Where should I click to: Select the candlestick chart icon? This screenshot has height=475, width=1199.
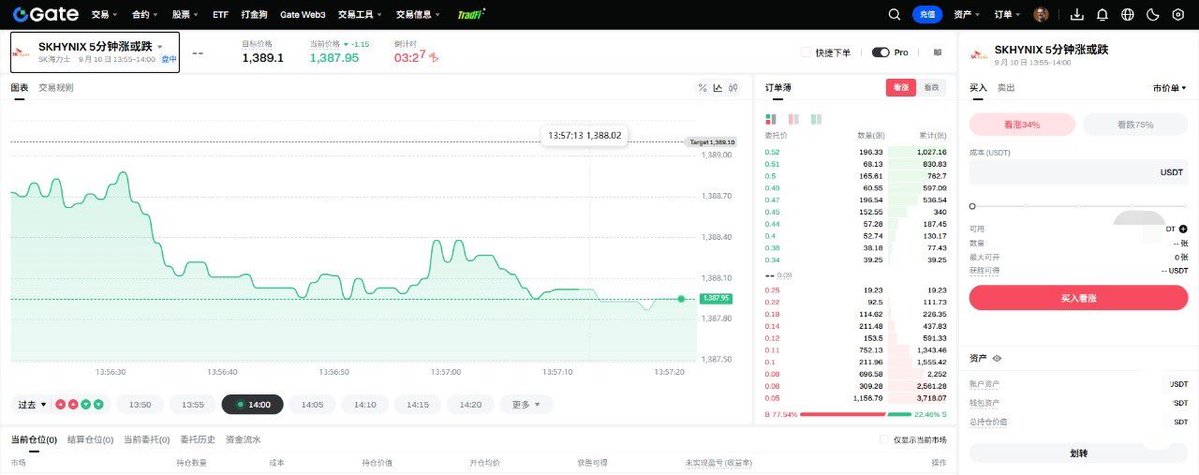point(733,88)
